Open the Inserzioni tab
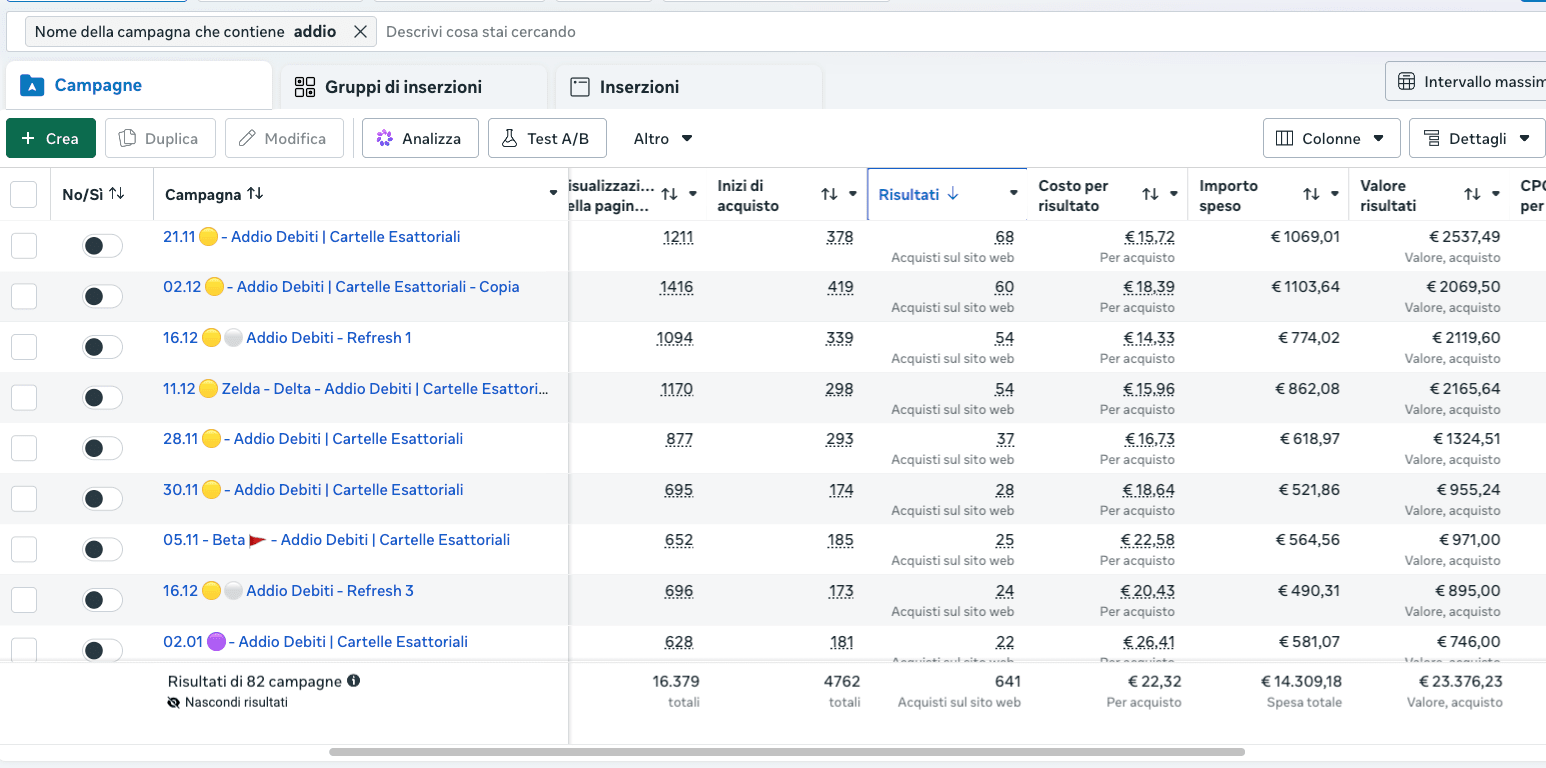 click(689, 87)
